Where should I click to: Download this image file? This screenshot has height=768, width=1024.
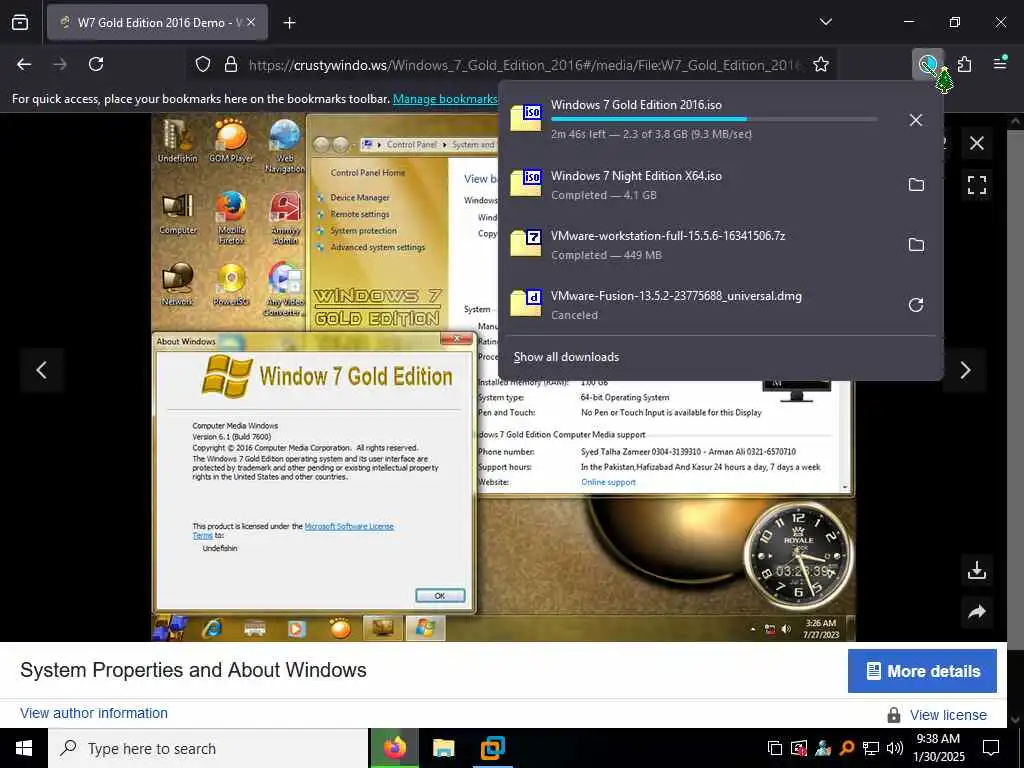977,570
